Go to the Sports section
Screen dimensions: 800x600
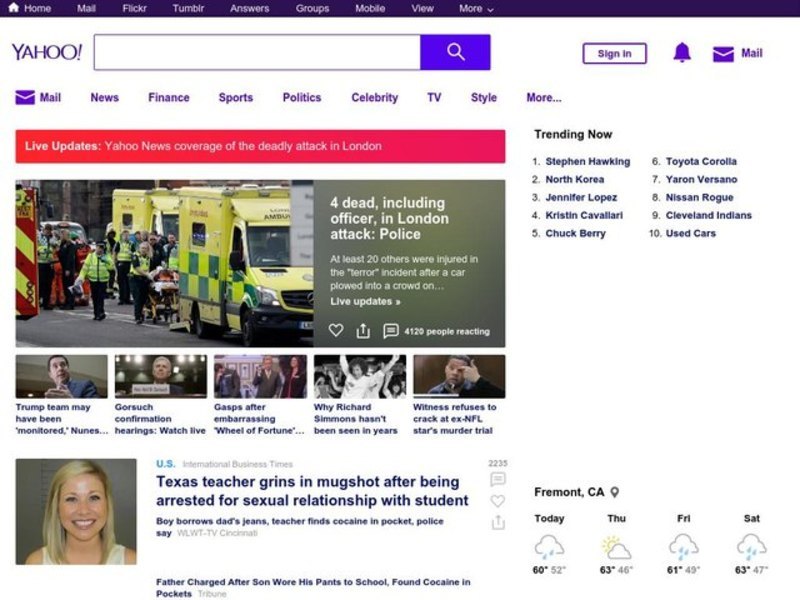tap(235, 98)
